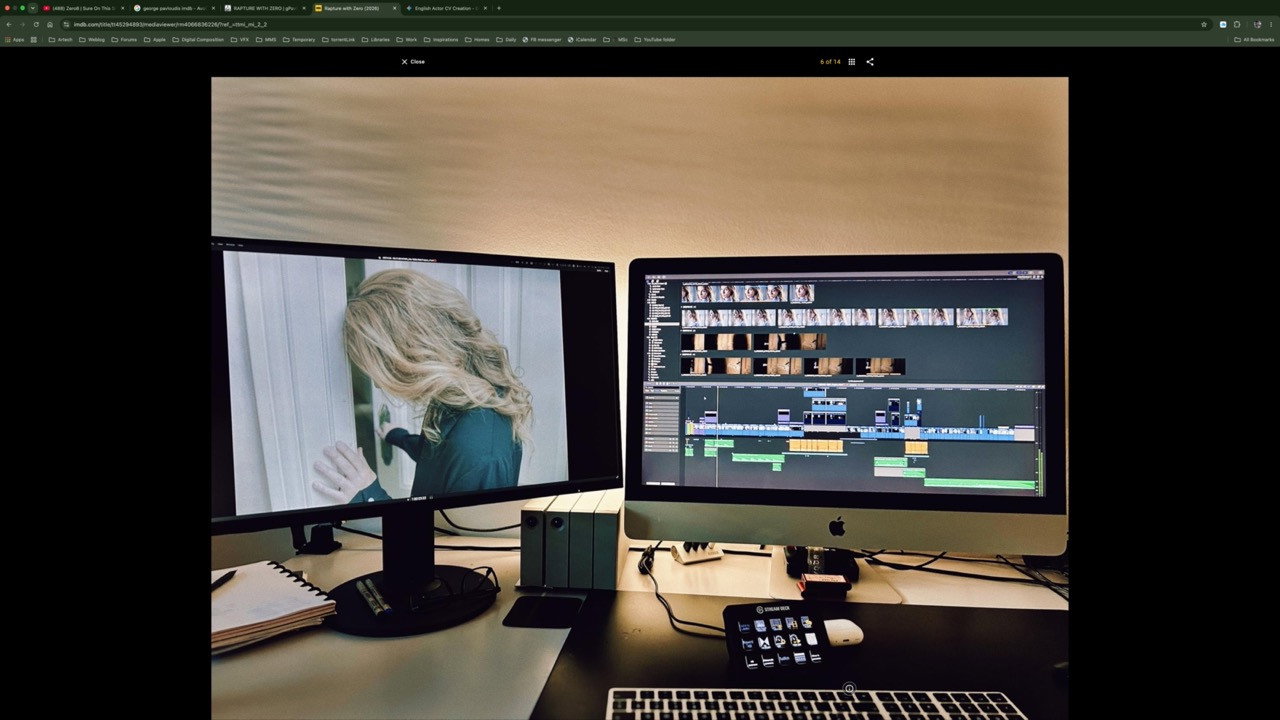Close the IMDb media viewer

point(413,62)
